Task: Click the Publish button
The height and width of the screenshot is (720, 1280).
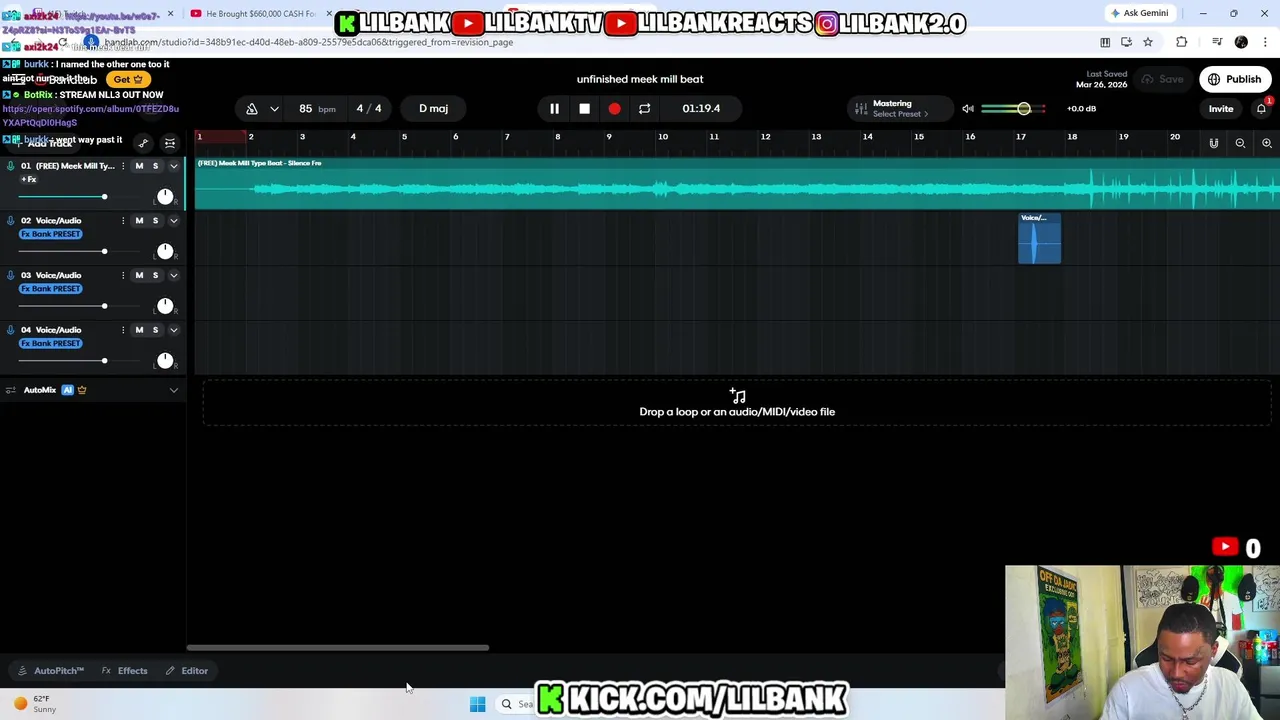Action: coord(1235,79)
